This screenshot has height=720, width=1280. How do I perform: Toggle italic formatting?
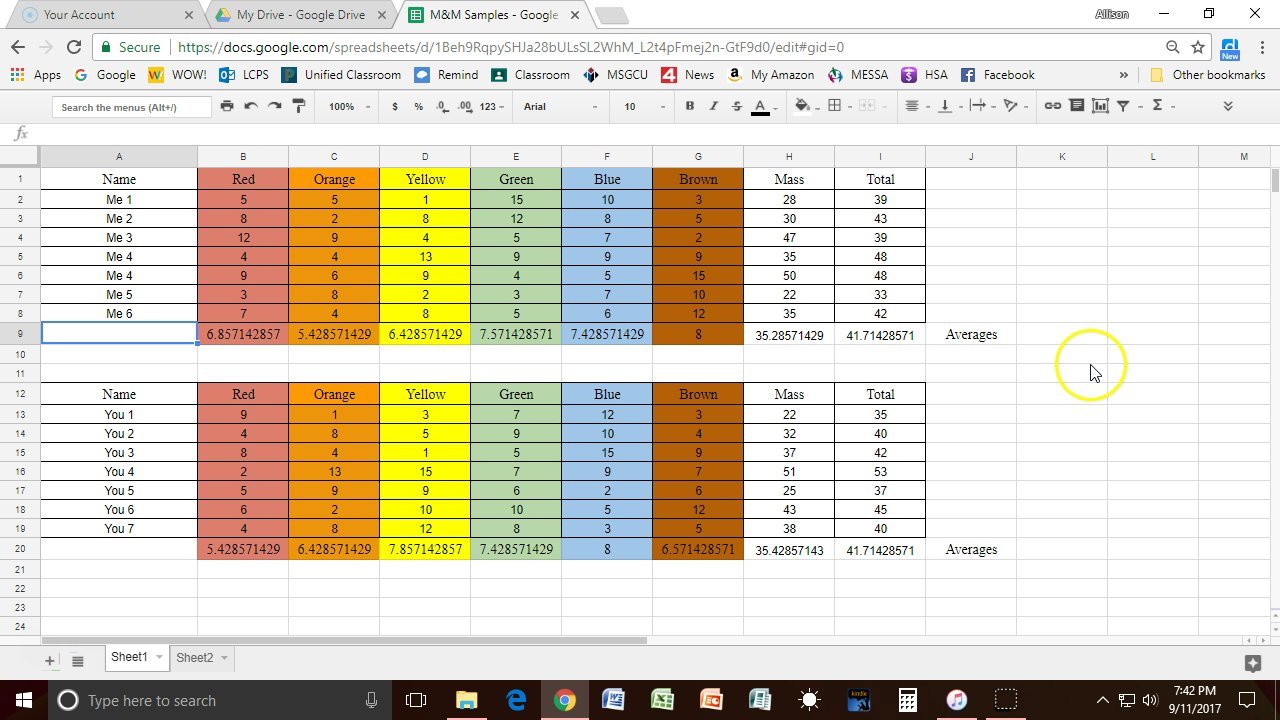tap(713, 106)
